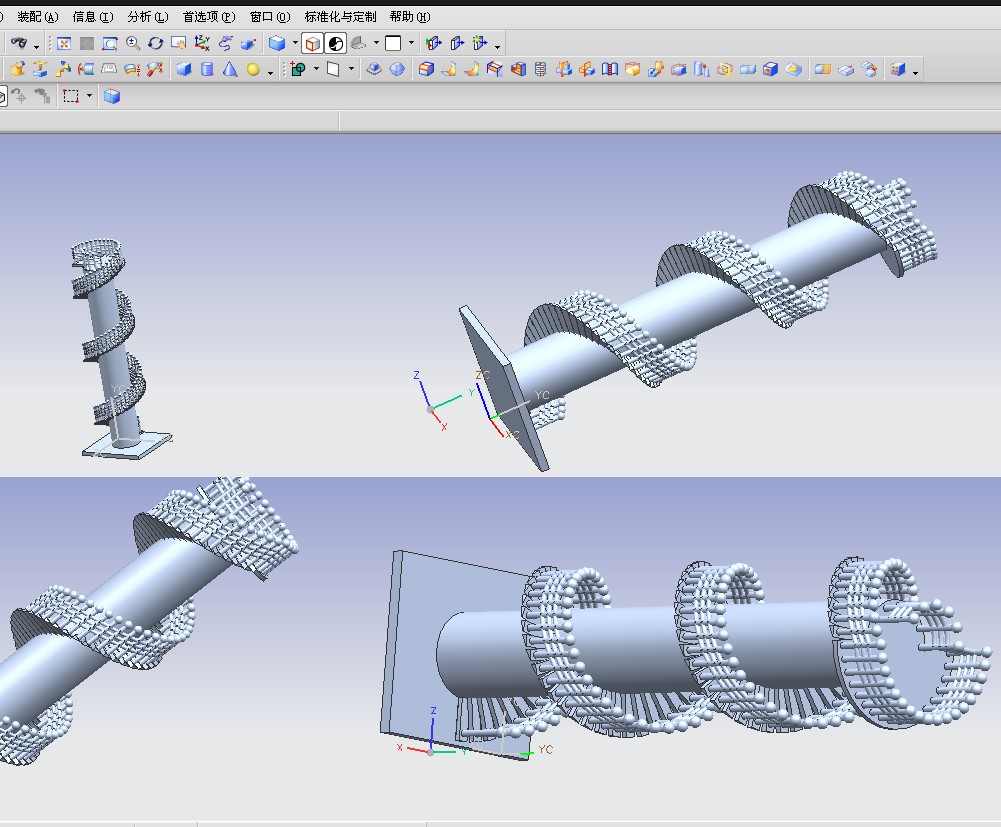Select the Cylinder primitive icon

[207, 69]
